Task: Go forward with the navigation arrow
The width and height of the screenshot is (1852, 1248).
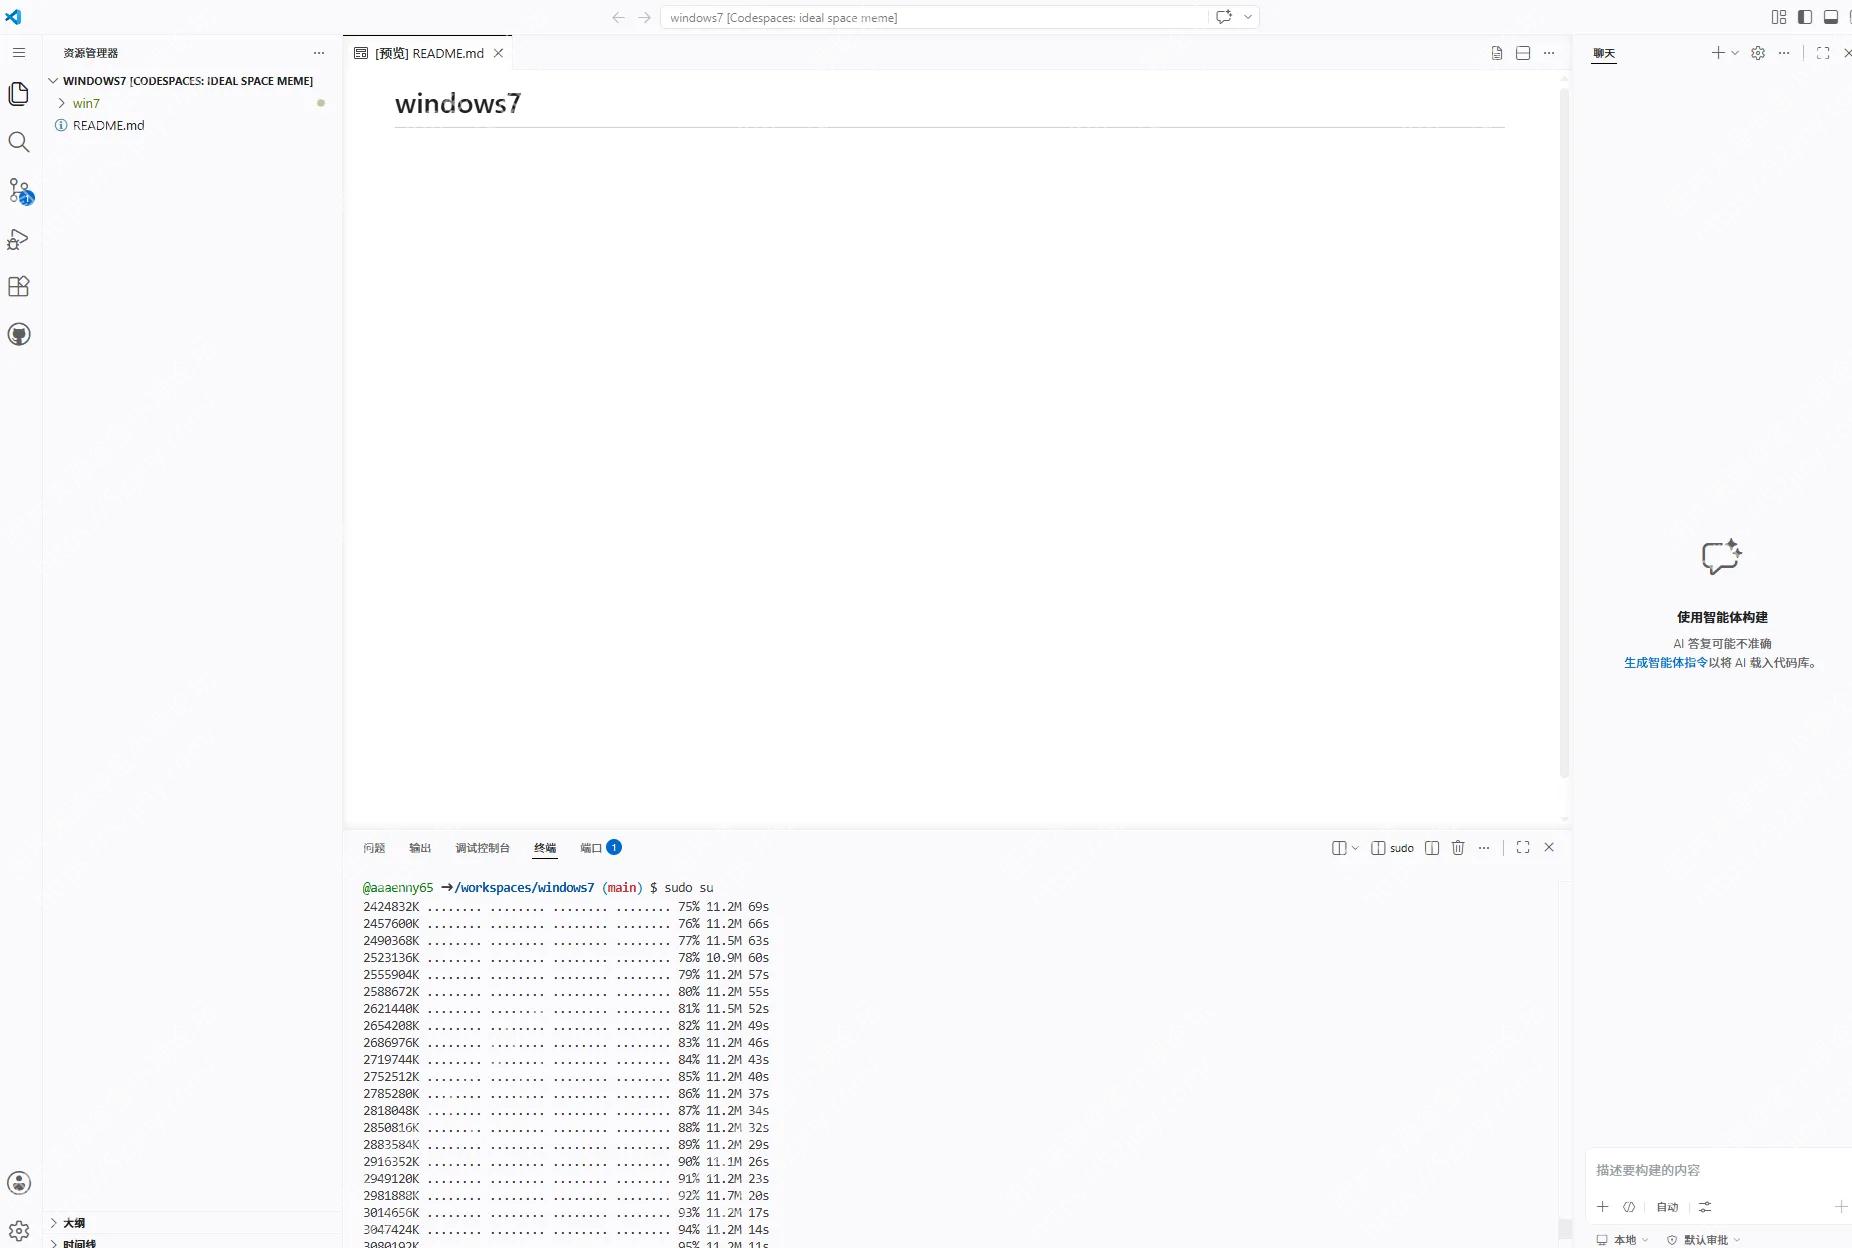Action: (x=644, y=17)
